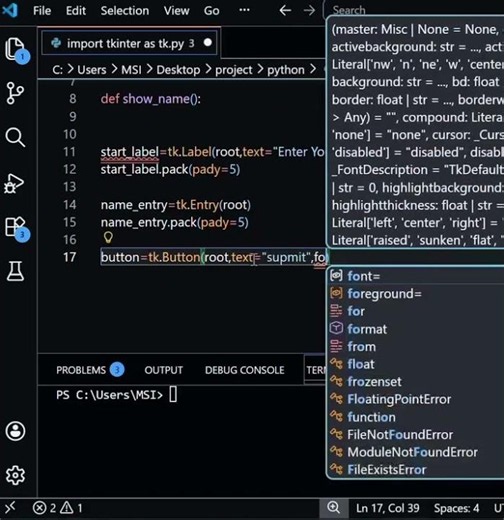Go back with the left arrow
504x520 pixels.
285,11
